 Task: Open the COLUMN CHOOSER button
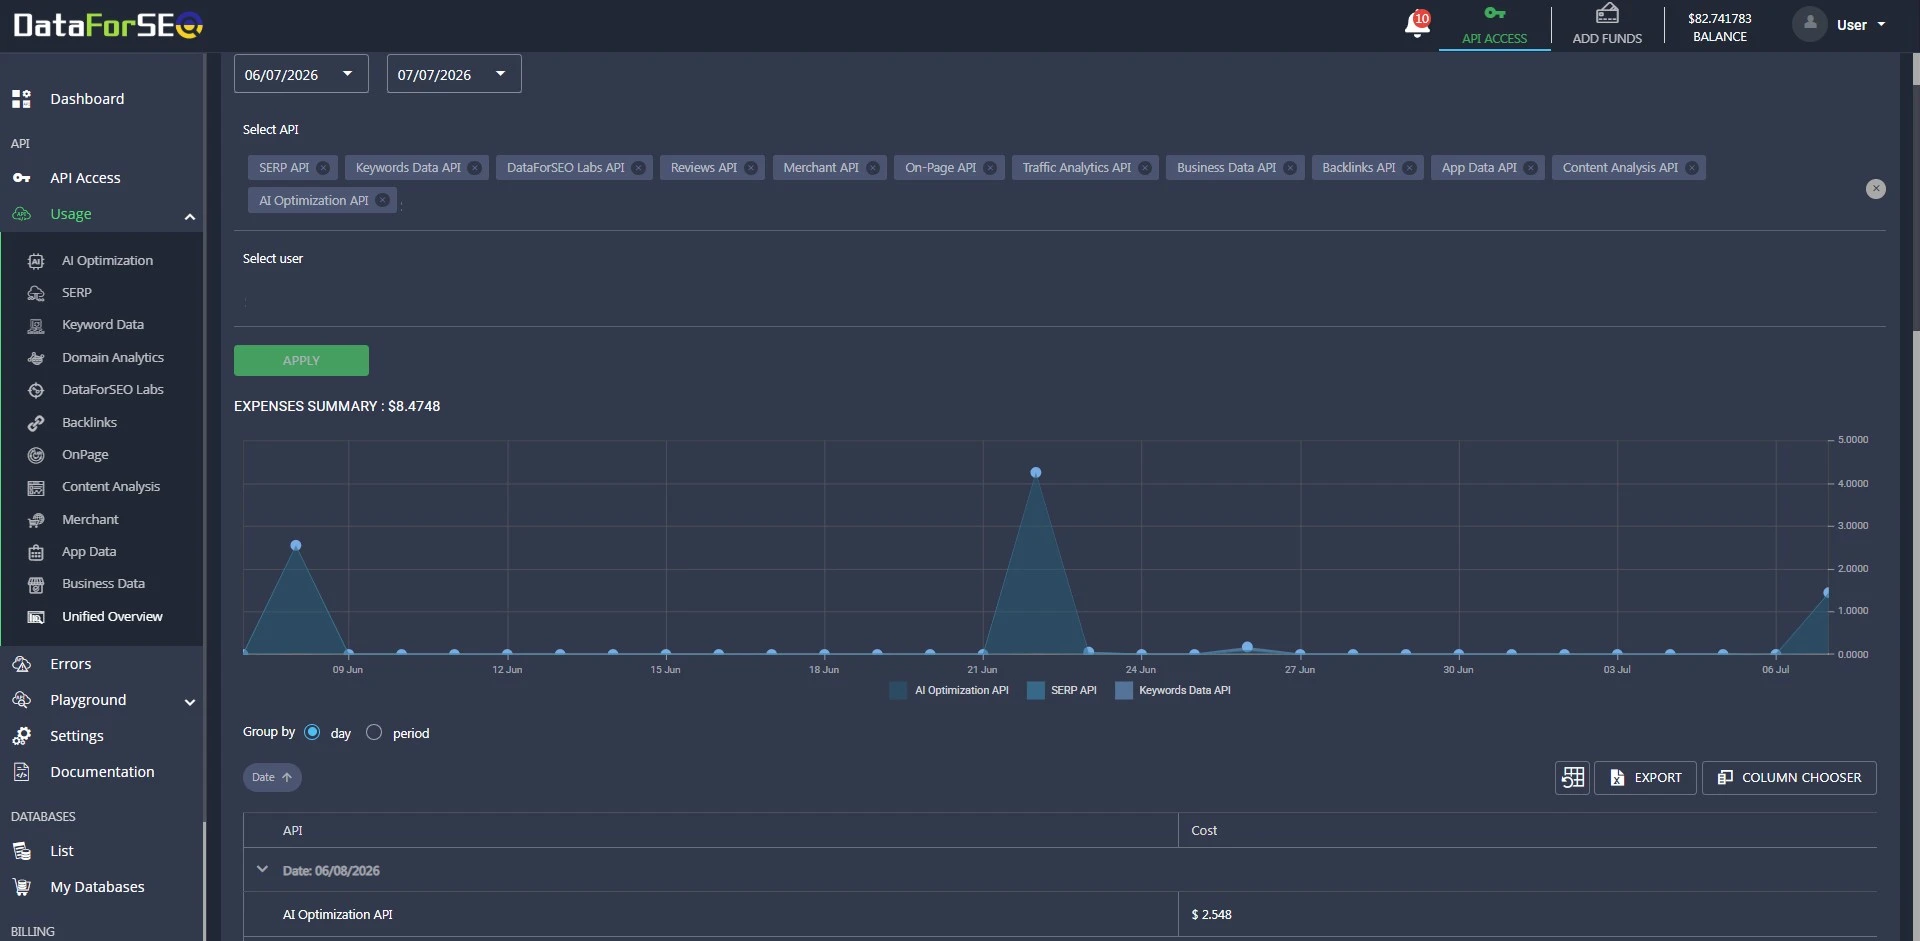click(x=1789, y=778)
